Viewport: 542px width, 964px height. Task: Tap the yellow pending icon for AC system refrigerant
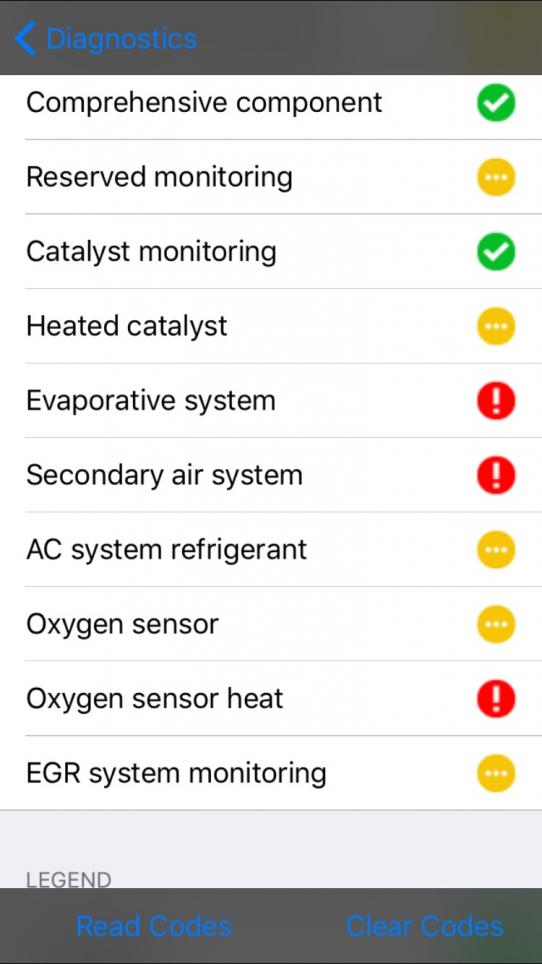496,549
